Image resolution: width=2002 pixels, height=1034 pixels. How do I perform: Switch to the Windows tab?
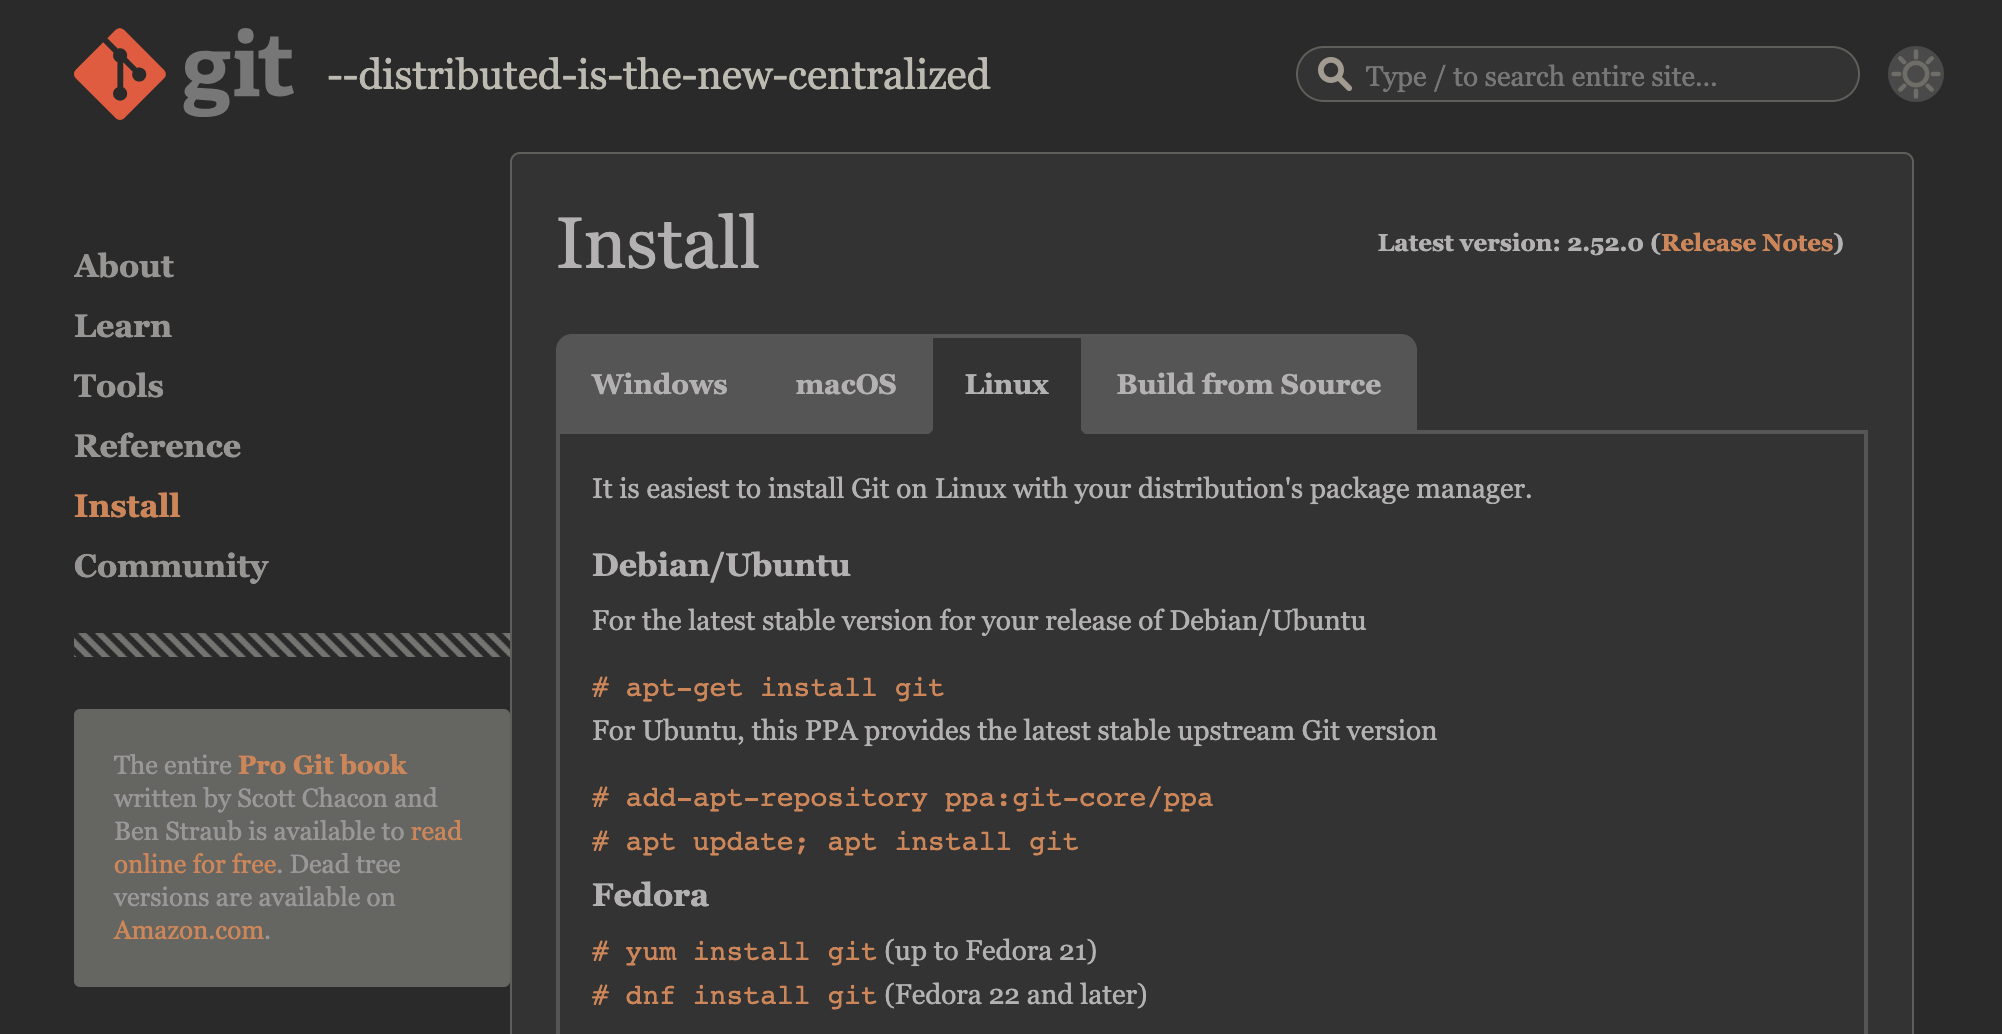point(659,385)
